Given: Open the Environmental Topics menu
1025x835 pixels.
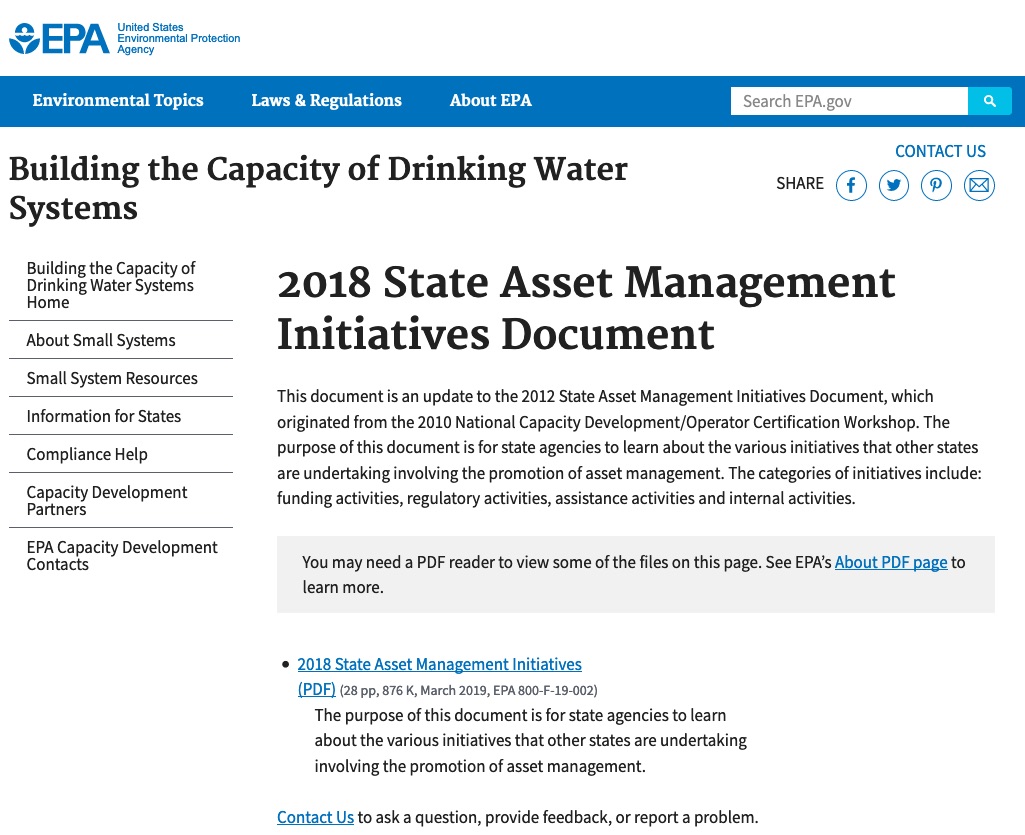Looking at the screenshot, I should (118, 101).
